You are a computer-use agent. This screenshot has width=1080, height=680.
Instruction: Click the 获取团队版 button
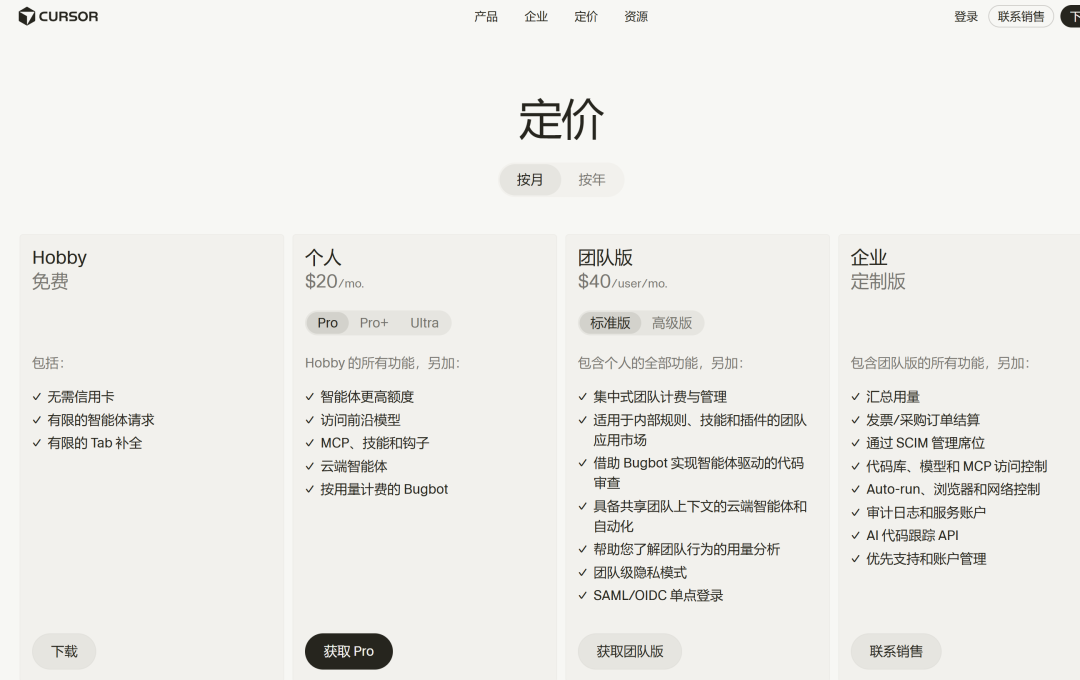pyautogui.click(x=630, y=651)
